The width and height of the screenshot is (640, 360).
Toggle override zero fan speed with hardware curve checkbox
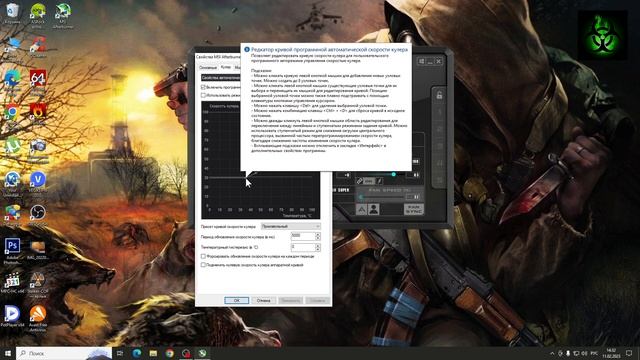(x=203, y=265)
